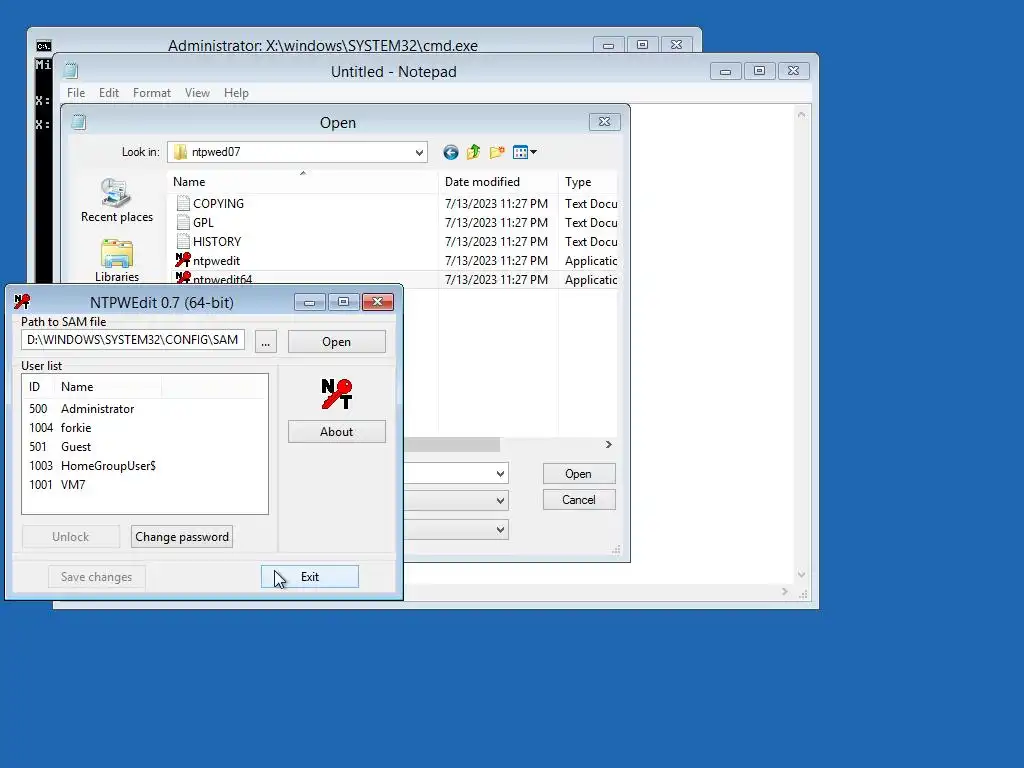Open the Notepad Edit menu
This screenshot has height=768, width=1024.
click(x=108, y=93)
